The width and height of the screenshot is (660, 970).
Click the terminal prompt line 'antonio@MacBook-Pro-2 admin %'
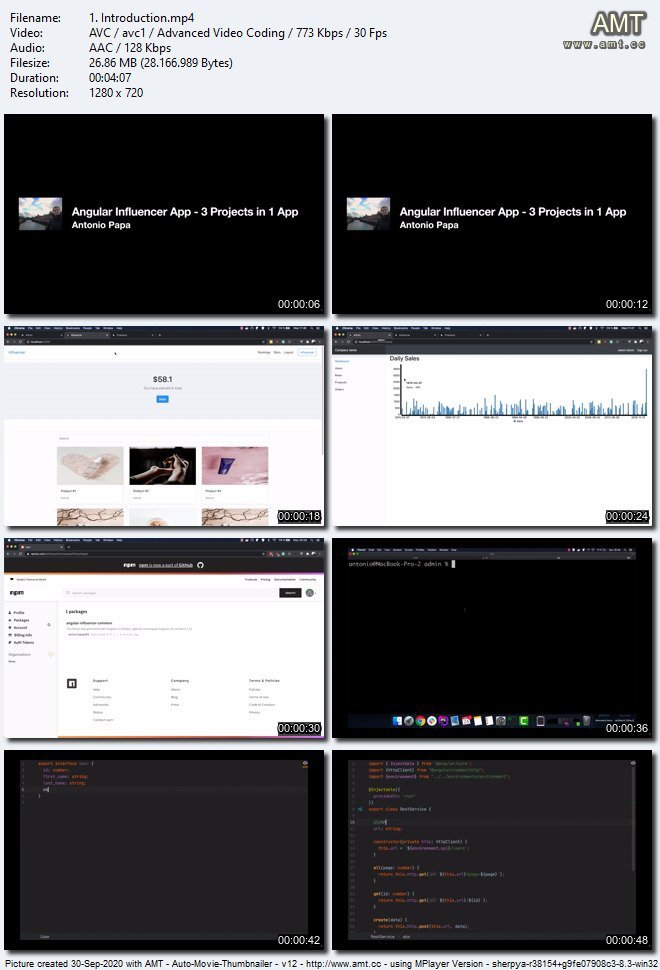(399, 564)
